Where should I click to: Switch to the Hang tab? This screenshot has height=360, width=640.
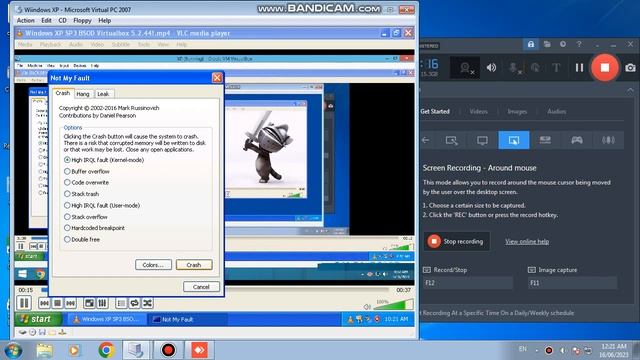point(83,94)
